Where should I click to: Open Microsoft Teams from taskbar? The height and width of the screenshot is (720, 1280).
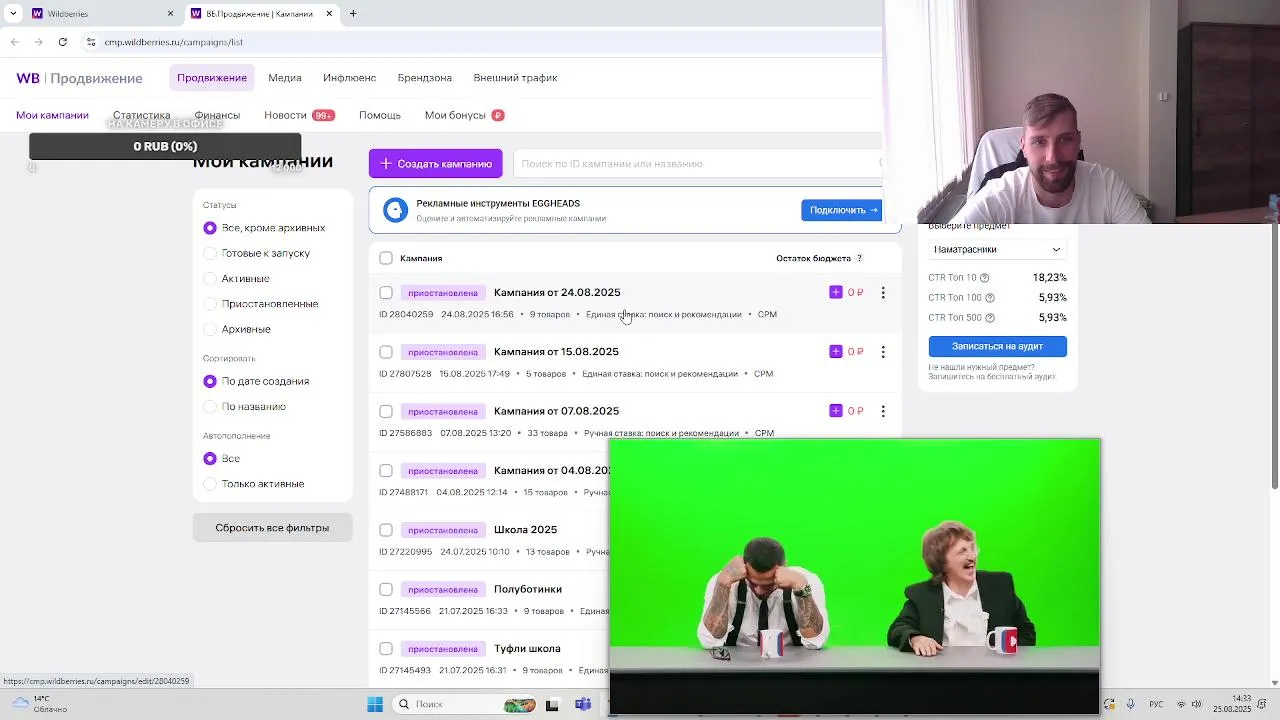583,704
